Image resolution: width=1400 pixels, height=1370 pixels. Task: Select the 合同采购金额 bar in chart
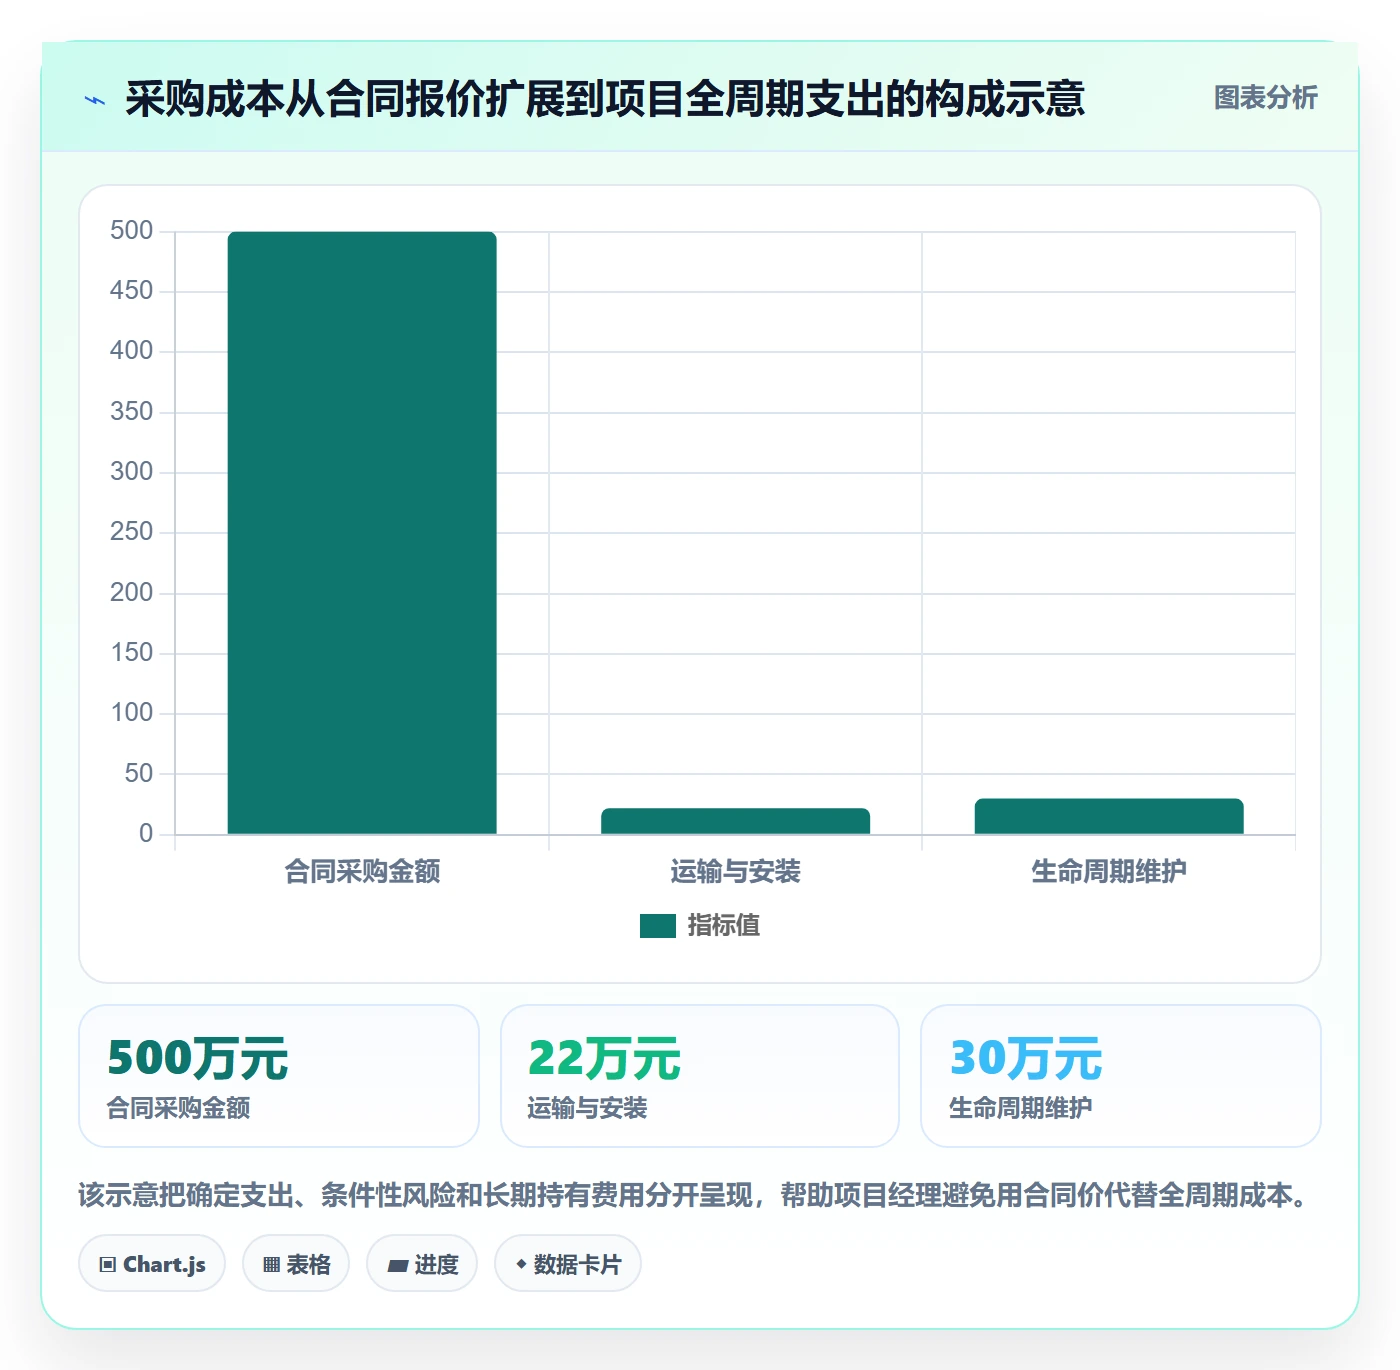[x=362, y=533]
